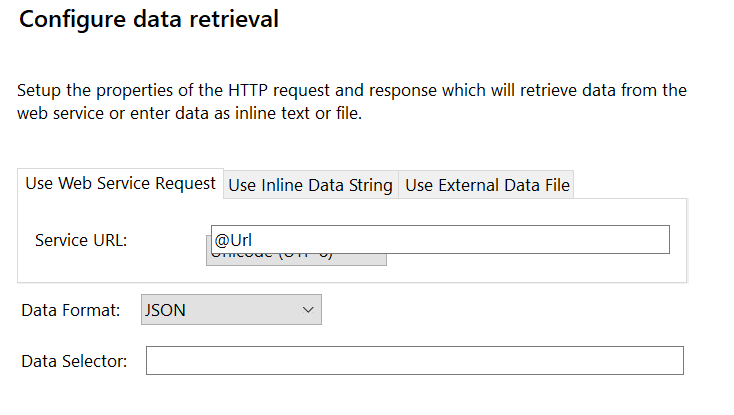Click the description line mentioning inline text or file
This screenshot has width=734, height=415.
click(190, 113)
